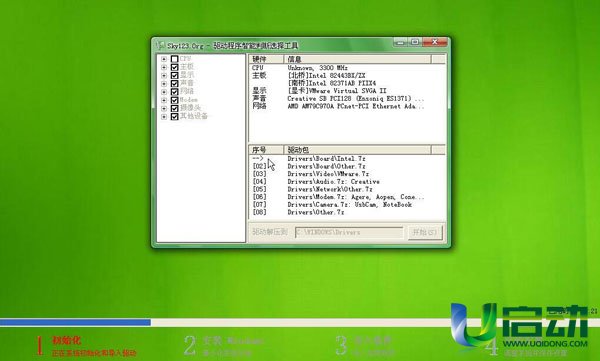
Task: Uncheck the 声音 checkbox
Action: coord(174,83)
